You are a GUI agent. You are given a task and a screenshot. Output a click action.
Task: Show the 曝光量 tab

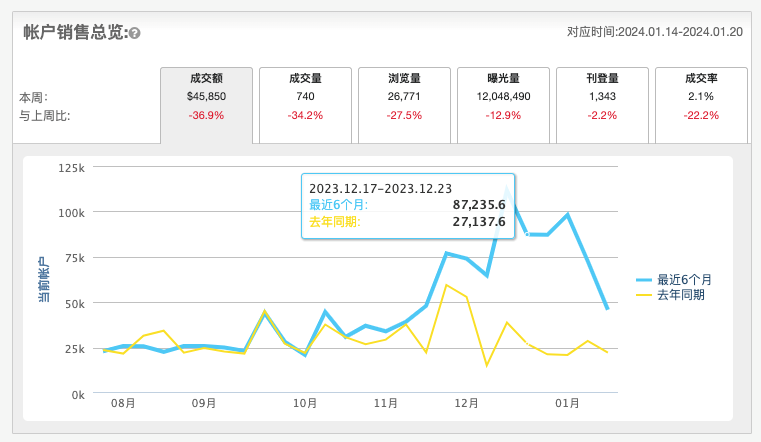(x=503, y=105)
